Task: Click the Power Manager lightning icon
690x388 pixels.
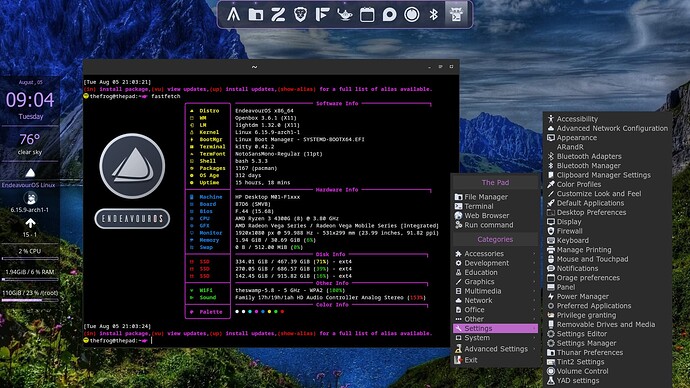Action: coord(551,296)
